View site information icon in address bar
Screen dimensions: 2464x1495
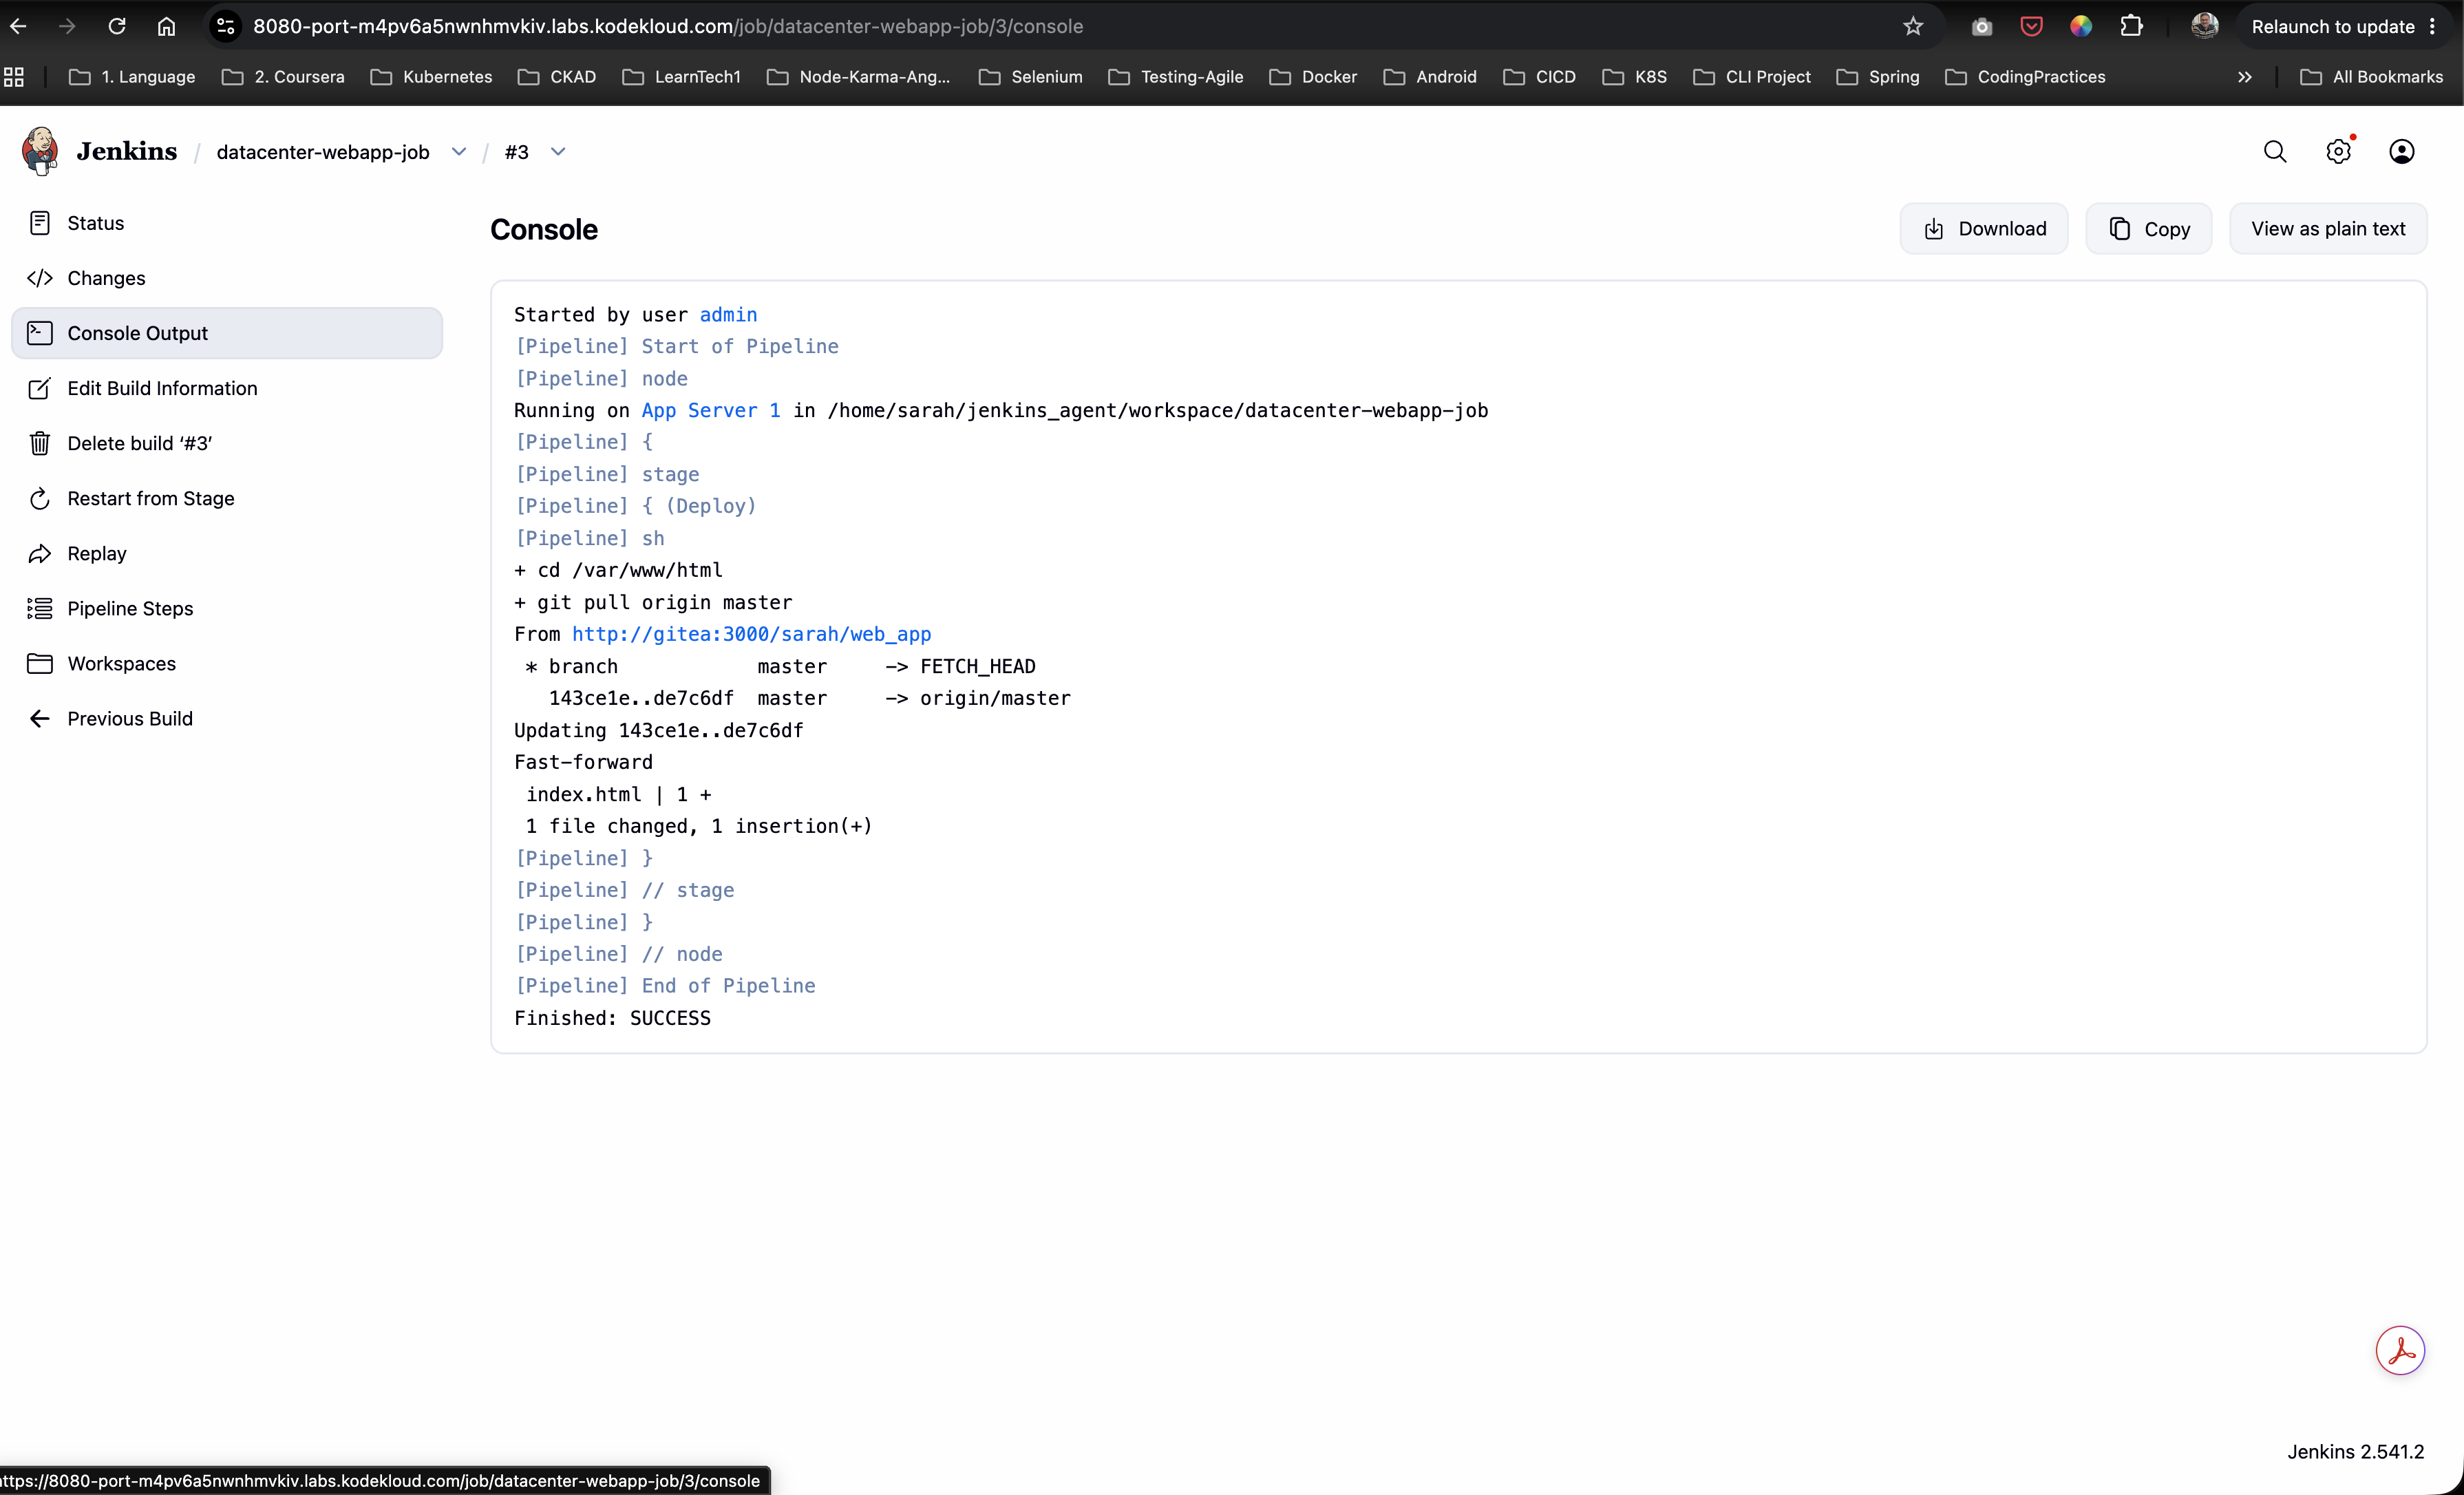(x=226, y=26)
